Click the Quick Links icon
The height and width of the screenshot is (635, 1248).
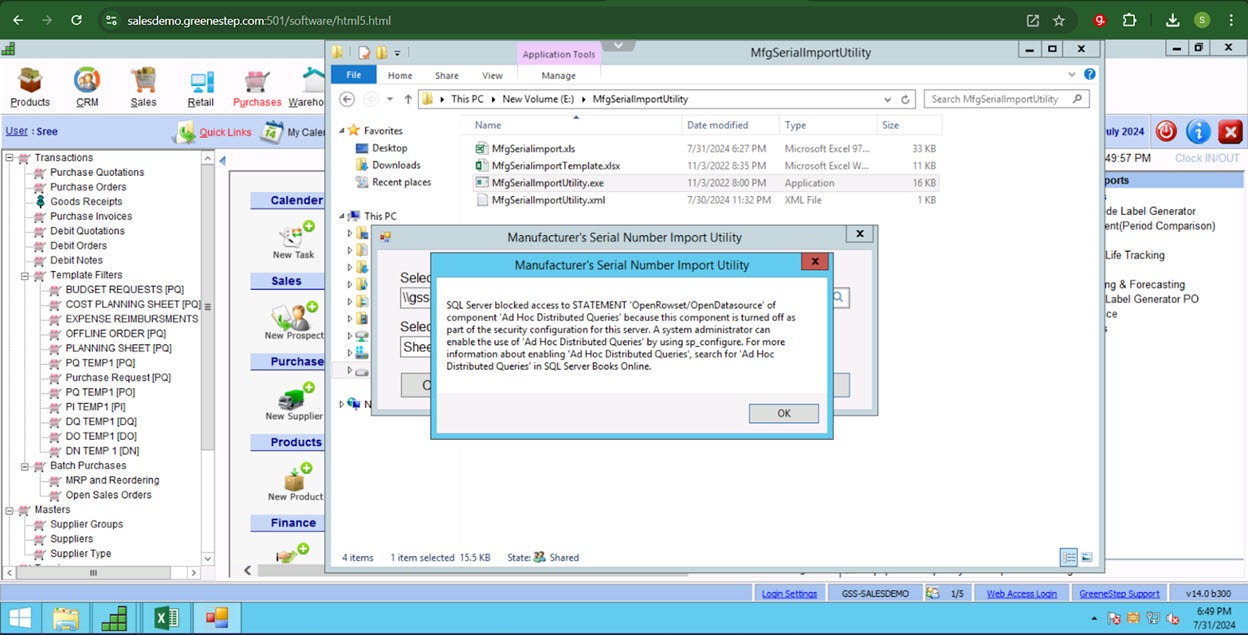186,132
